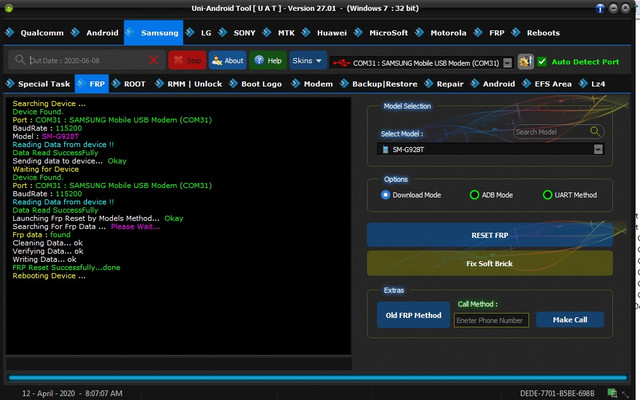Open the Special Task sub-tab
This screenshot has width=640, height=400.
pyautogui.click(x=39, y=84)
